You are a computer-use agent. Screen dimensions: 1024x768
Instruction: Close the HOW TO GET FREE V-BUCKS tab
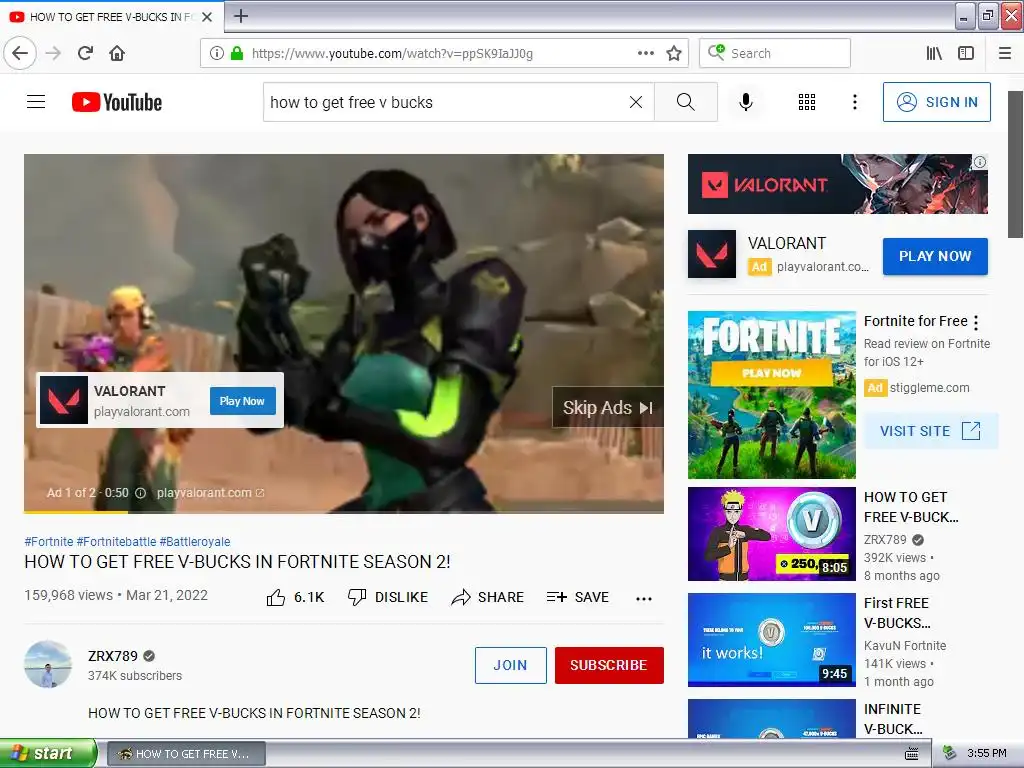click(207, 17)
